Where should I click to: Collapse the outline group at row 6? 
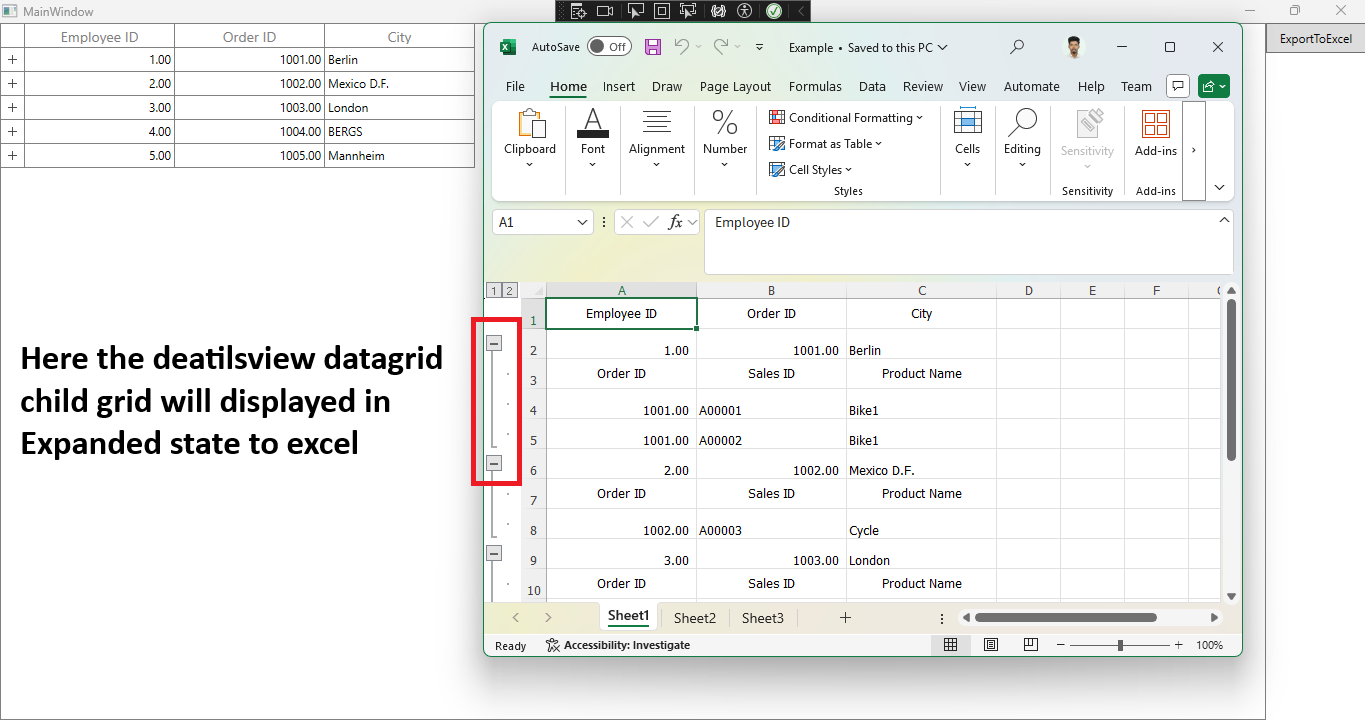[x=493, y=463]
